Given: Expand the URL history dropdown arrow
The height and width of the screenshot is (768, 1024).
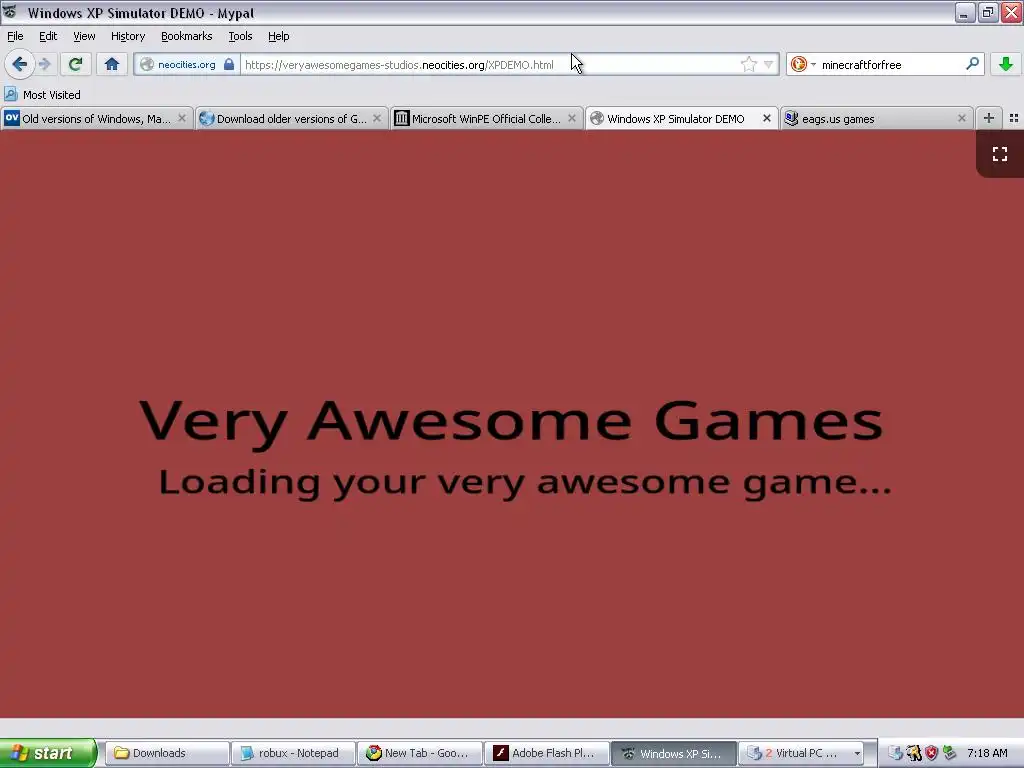Looking at the screenshot, I should point(769,64).
